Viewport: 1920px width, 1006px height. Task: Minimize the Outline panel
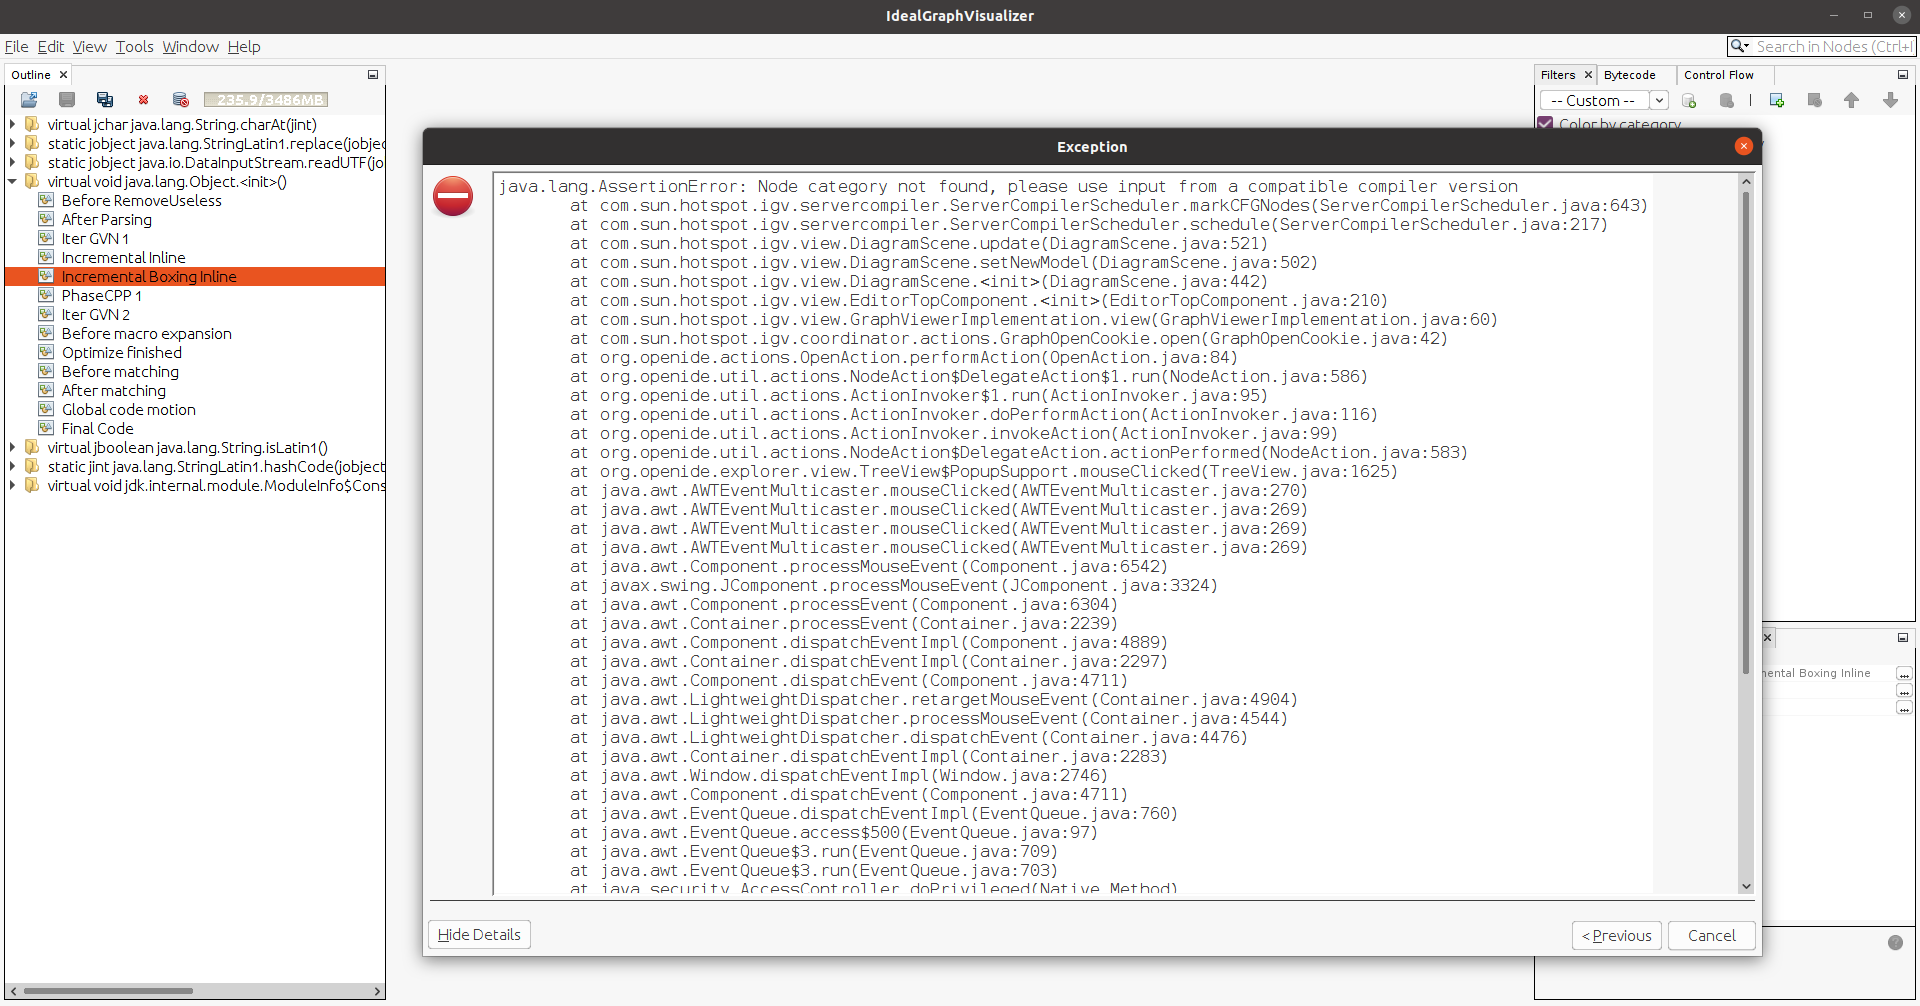coord(373,75)
